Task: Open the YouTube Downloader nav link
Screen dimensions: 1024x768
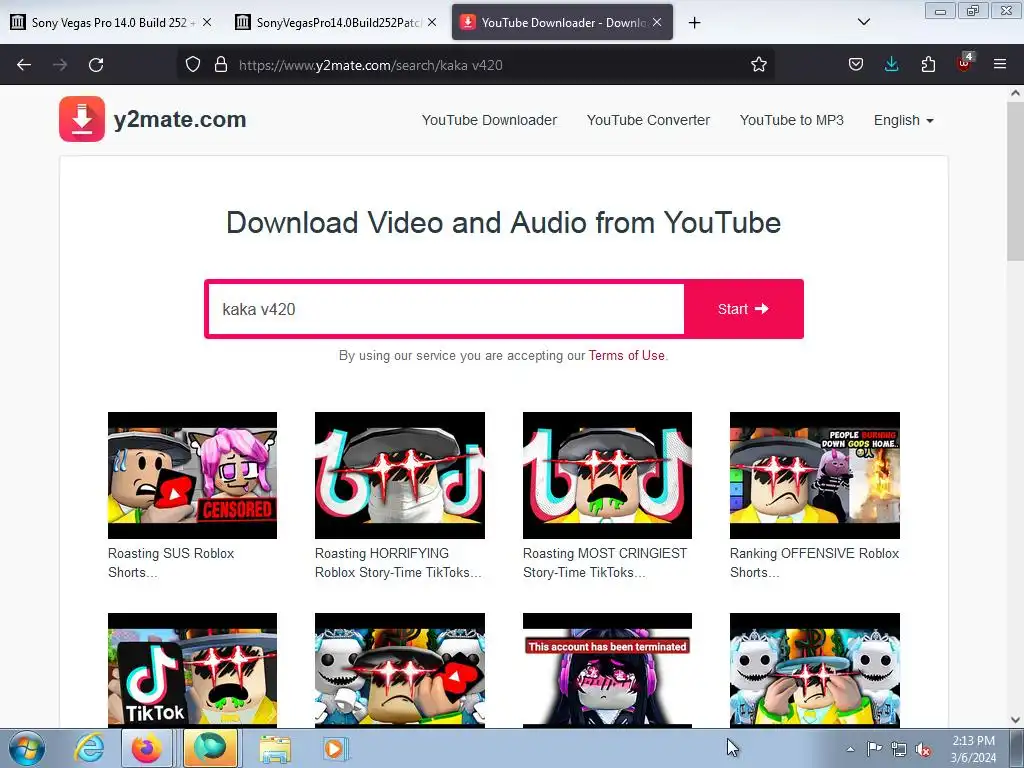Action: click(x=489, y=120)
